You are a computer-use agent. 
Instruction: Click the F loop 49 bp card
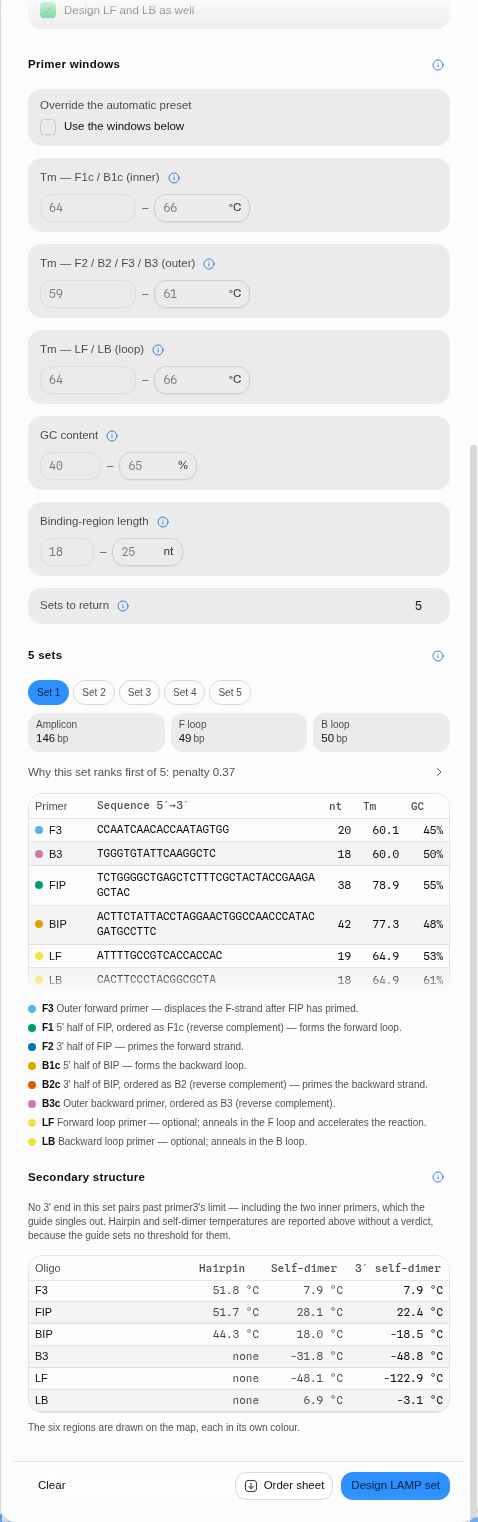239,732
